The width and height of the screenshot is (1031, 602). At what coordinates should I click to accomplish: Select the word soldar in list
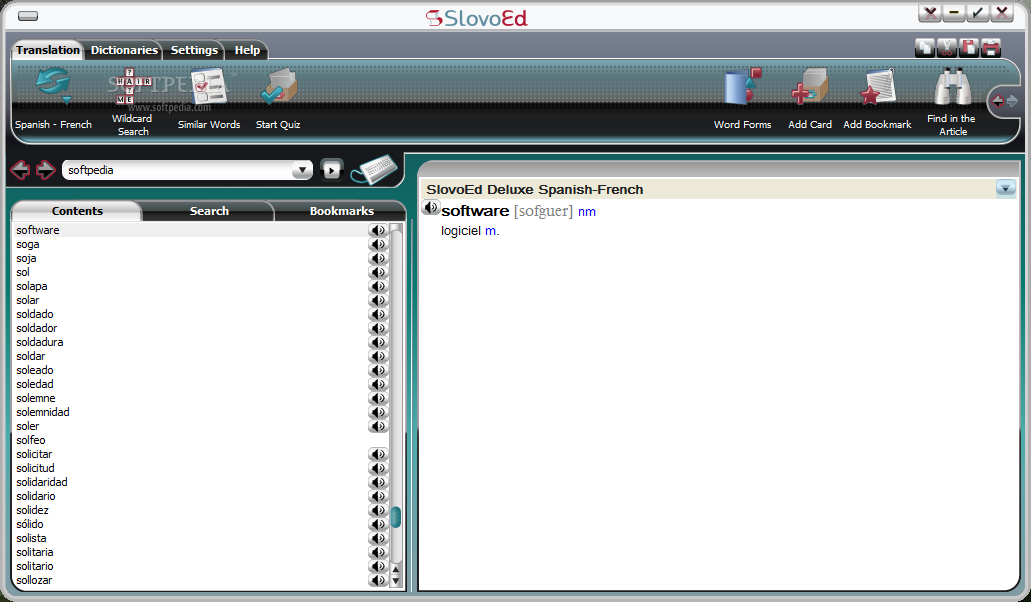pos(31,356)
